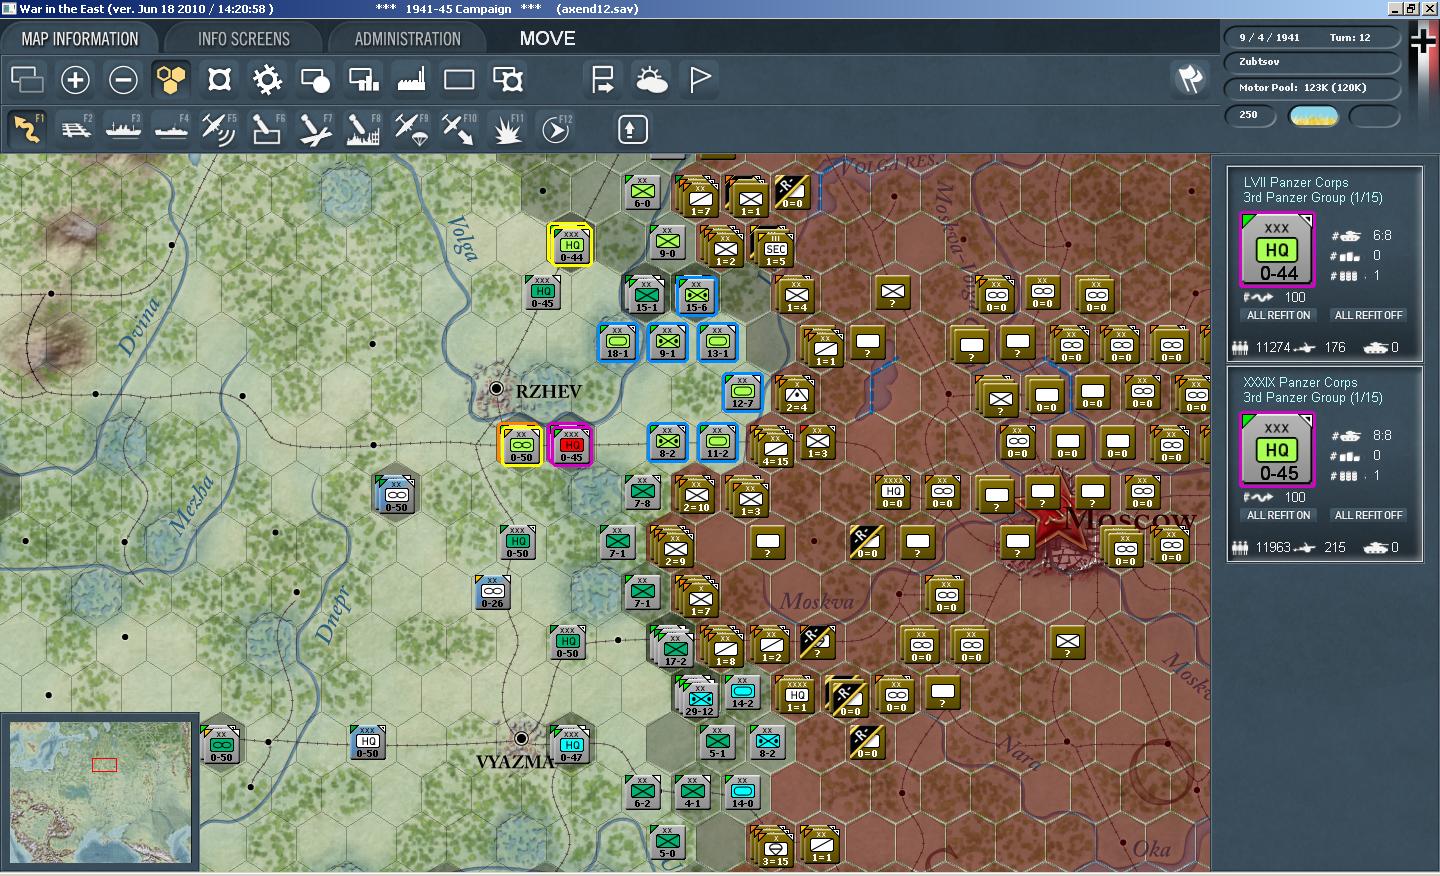
Task: Click the rectangle-with-bar-chart icon in the toolbar
Action: point(363,79)
